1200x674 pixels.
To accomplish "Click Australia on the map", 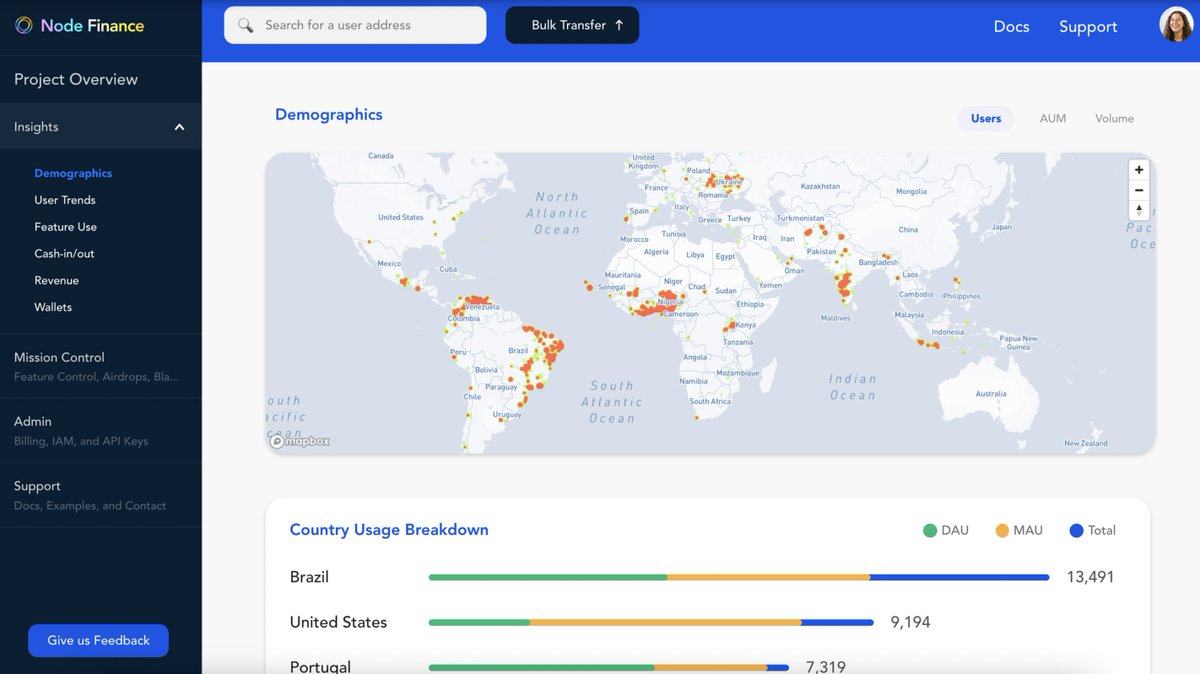I will 991,393.
